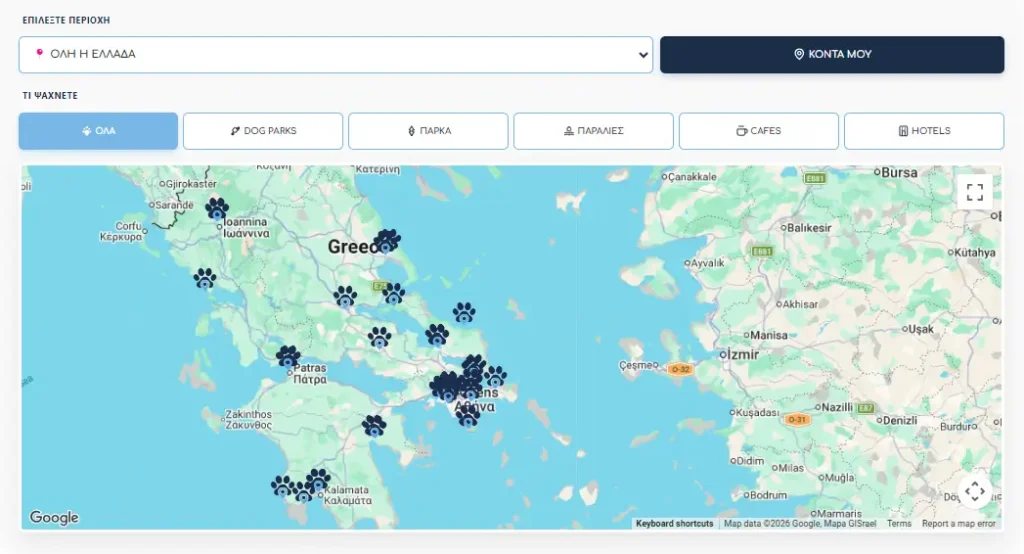The height and width of the screenshot is (554, 1024).
Task: Open the map Terms link
Action: [x=899, y=524]
